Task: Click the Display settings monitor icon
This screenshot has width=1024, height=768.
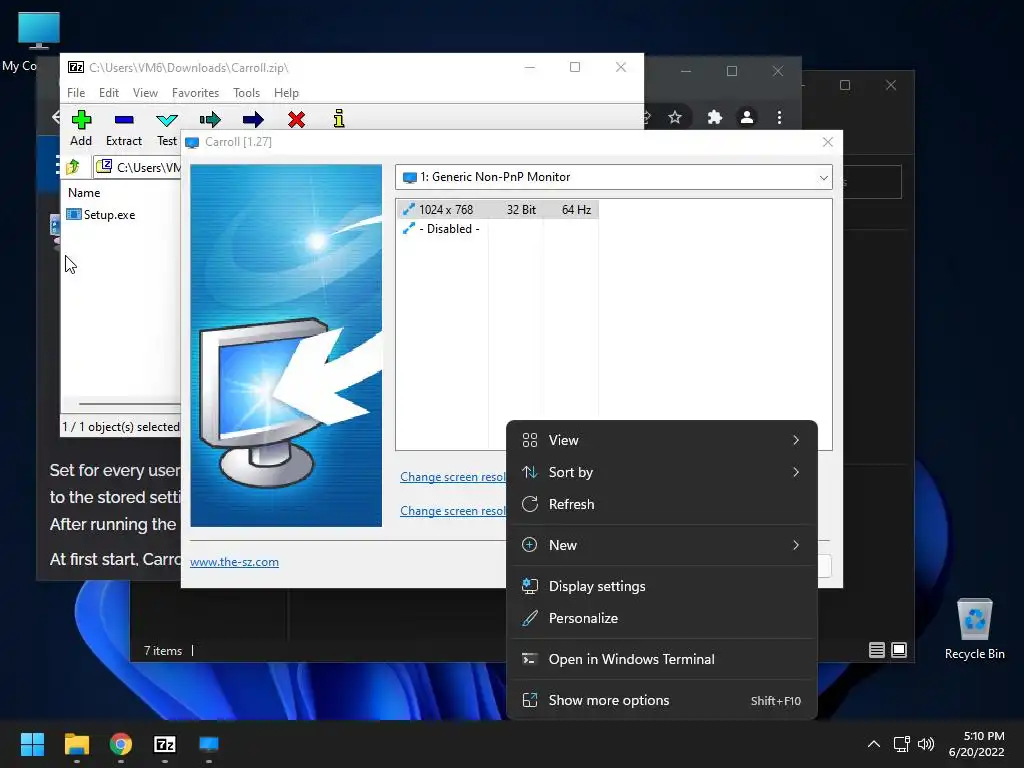Action: (x=530, y=586)
